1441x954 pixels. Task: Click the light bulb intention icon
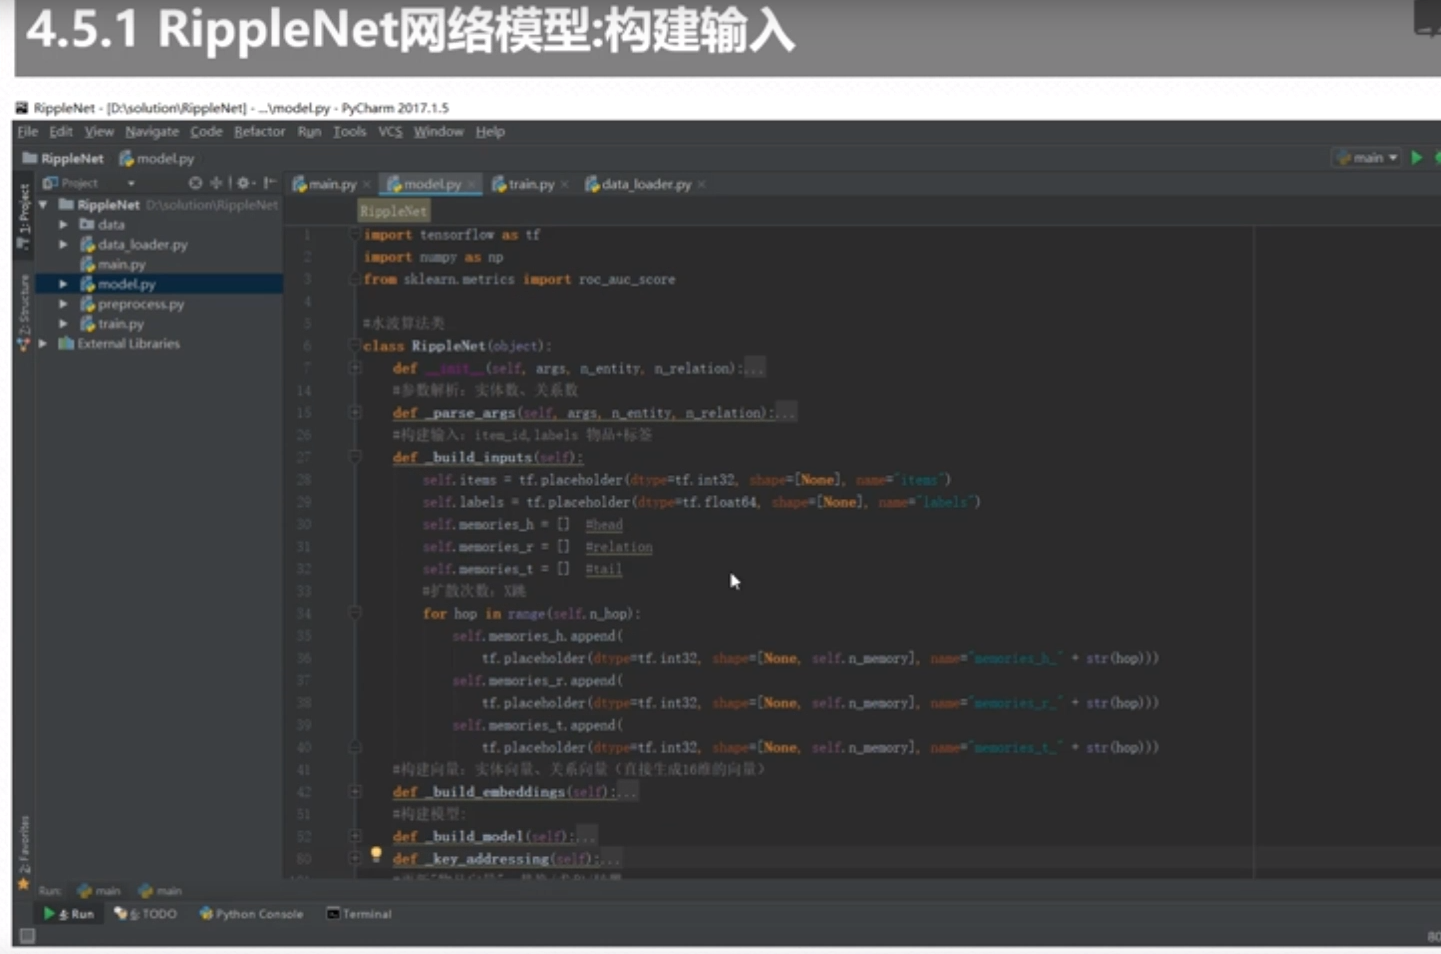pyautogui.click(x=376, y=854)
